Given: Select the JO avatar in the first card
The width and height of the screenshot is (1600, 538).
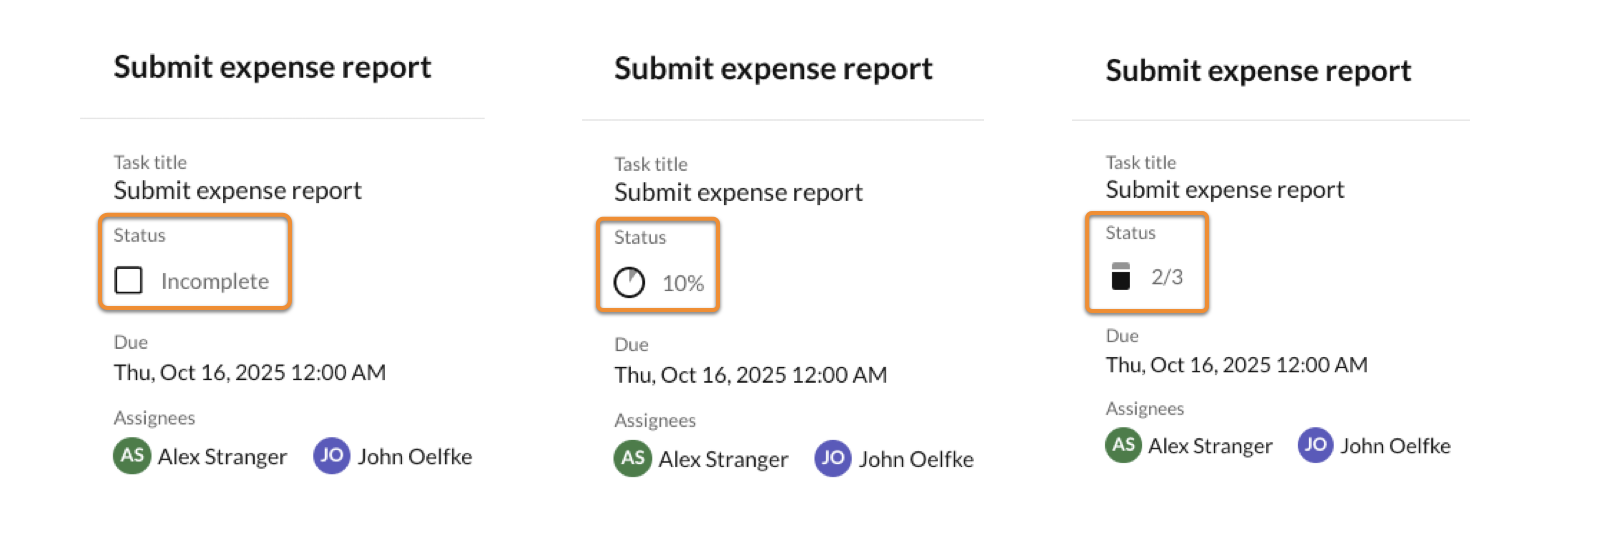Looking at the screenshot, I should [332, 456].
